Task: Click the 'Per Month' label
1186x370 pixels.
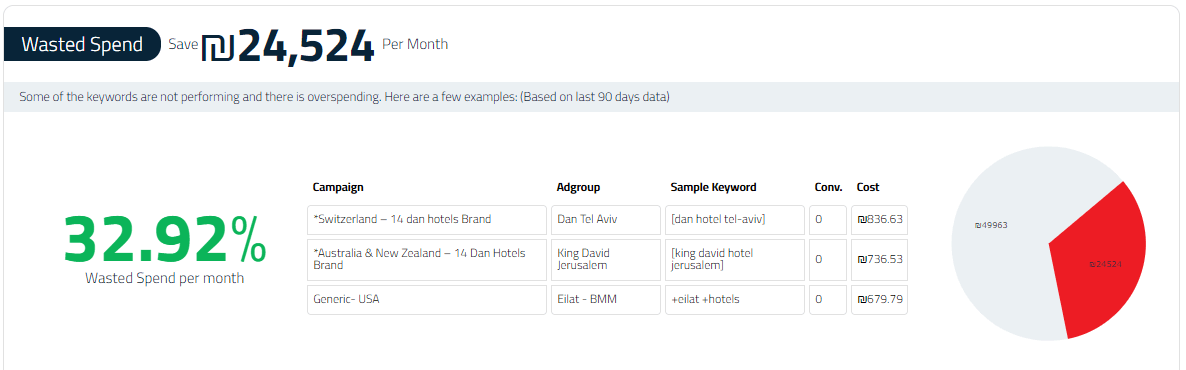Action: pos(414,44)
